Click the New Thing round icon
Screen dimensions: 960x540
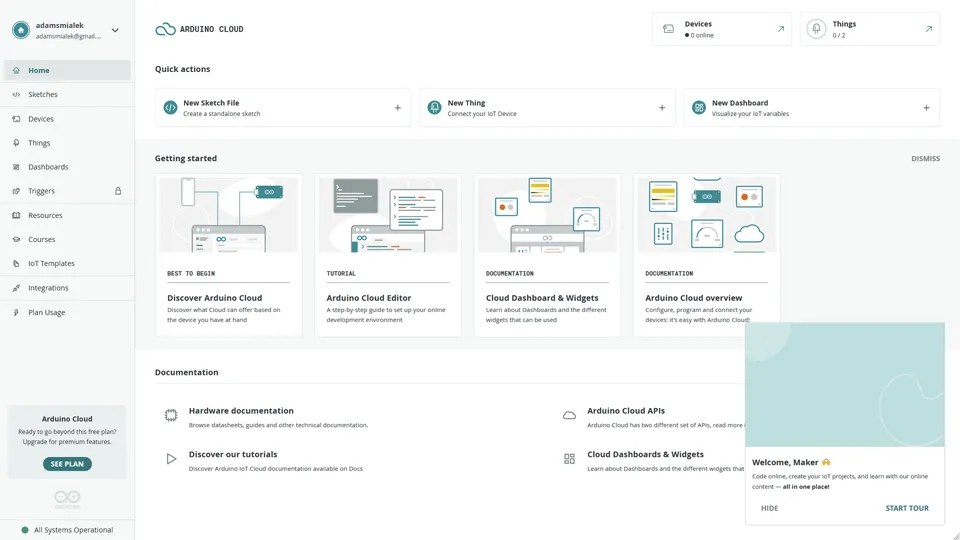[x=434, y=108]
